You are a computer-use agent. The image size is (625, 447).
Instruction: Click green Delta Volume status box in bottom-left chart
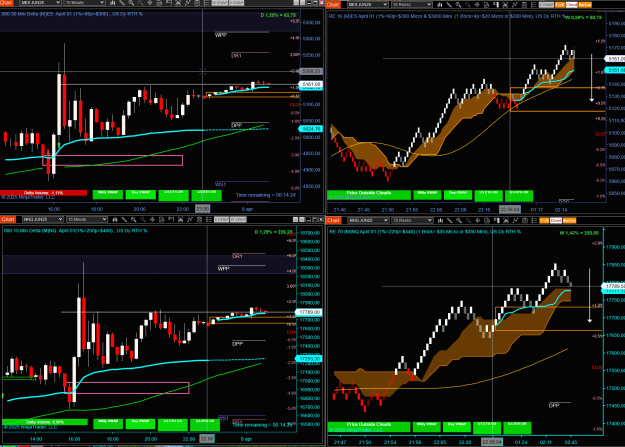[x=45, y=422]
